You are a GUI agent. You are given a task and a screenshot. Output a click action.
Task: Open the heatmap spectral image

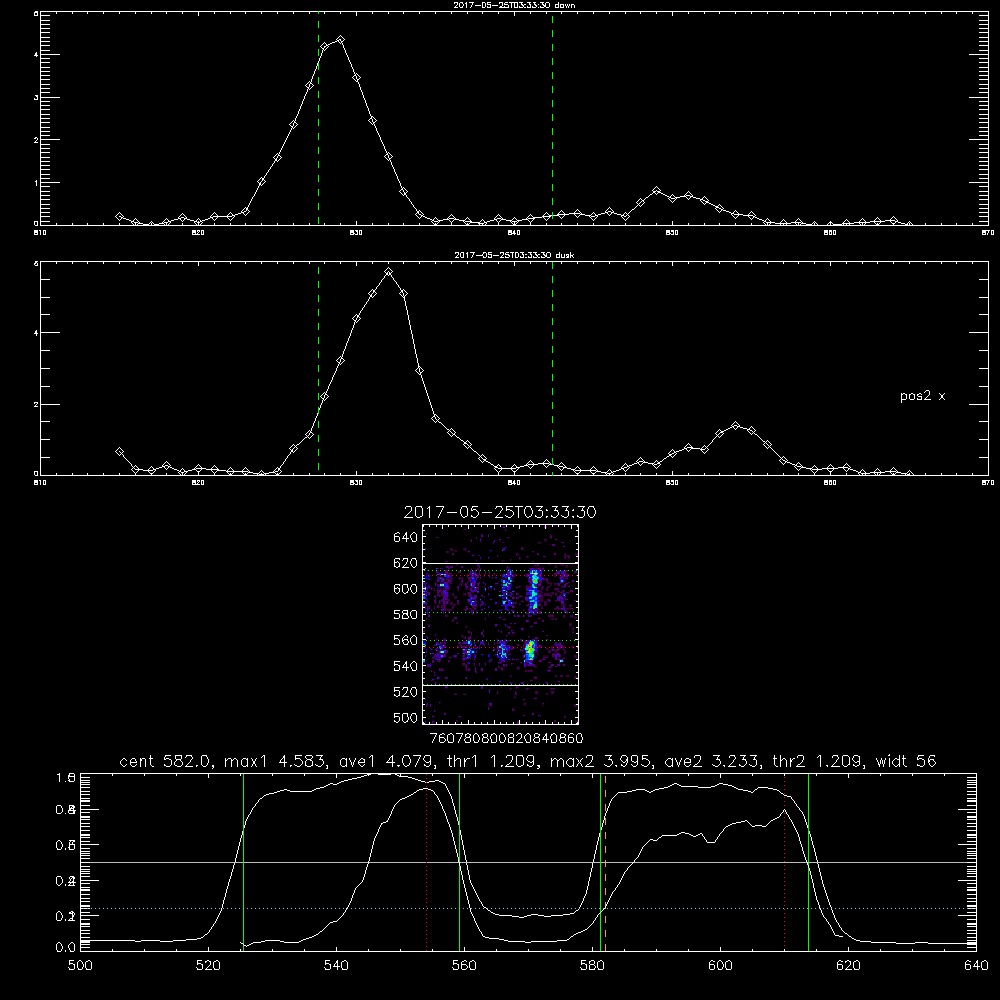pyautogui.click(x=501, y=624)
